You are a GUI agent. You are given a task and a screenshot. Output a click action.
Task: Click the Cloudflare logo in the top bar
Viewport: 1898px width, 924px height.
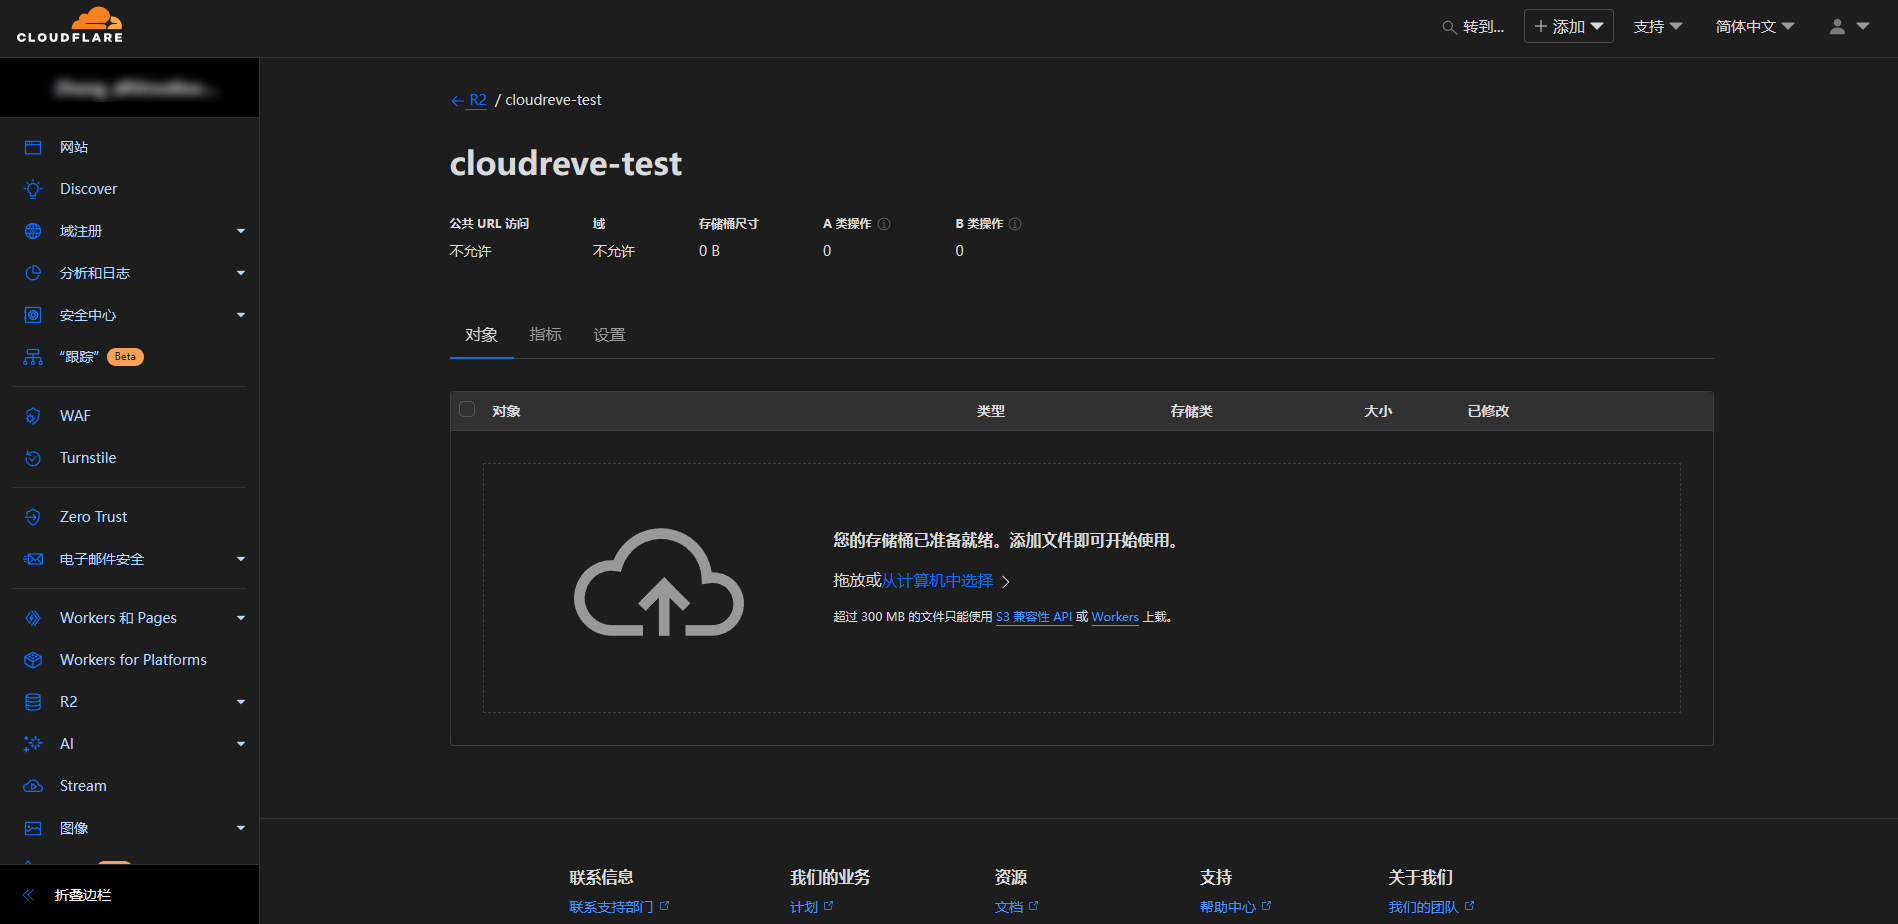[69, 25]
